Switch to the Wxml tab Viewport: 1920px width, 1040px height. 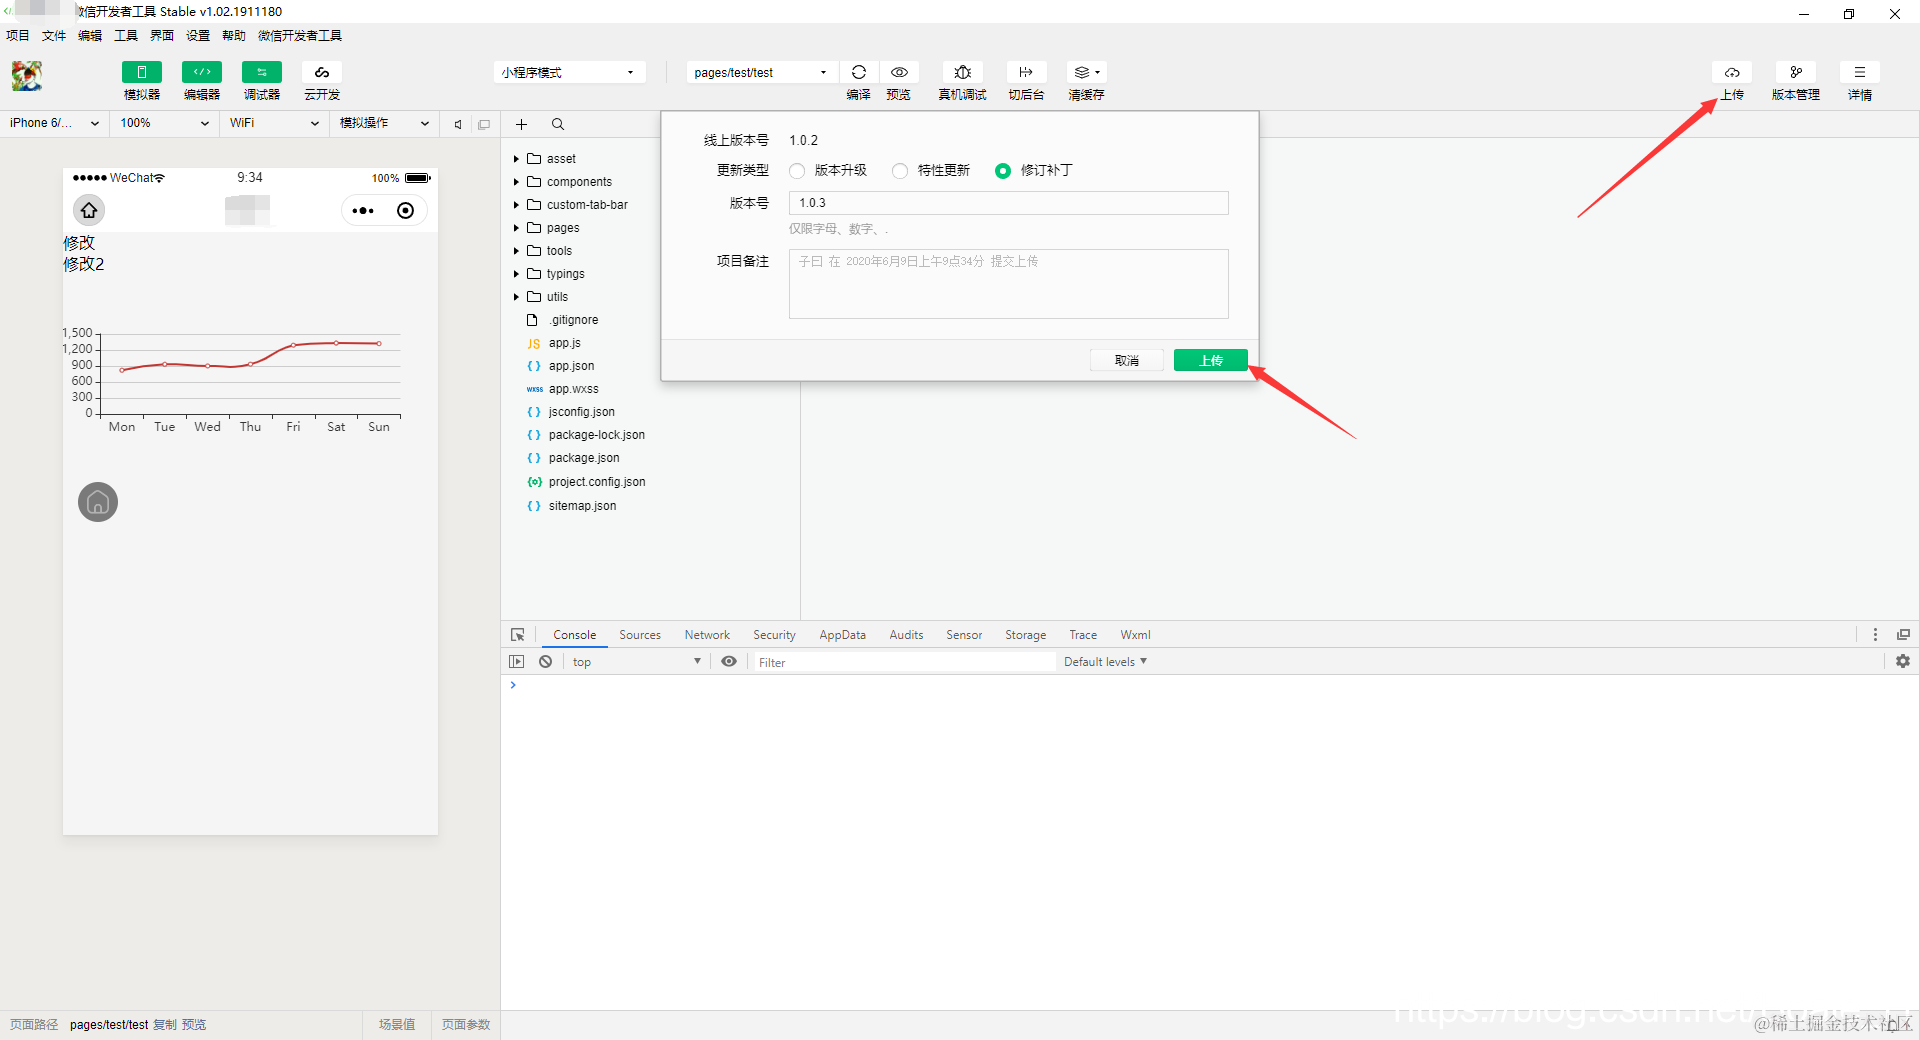(x=1135, y=635)
